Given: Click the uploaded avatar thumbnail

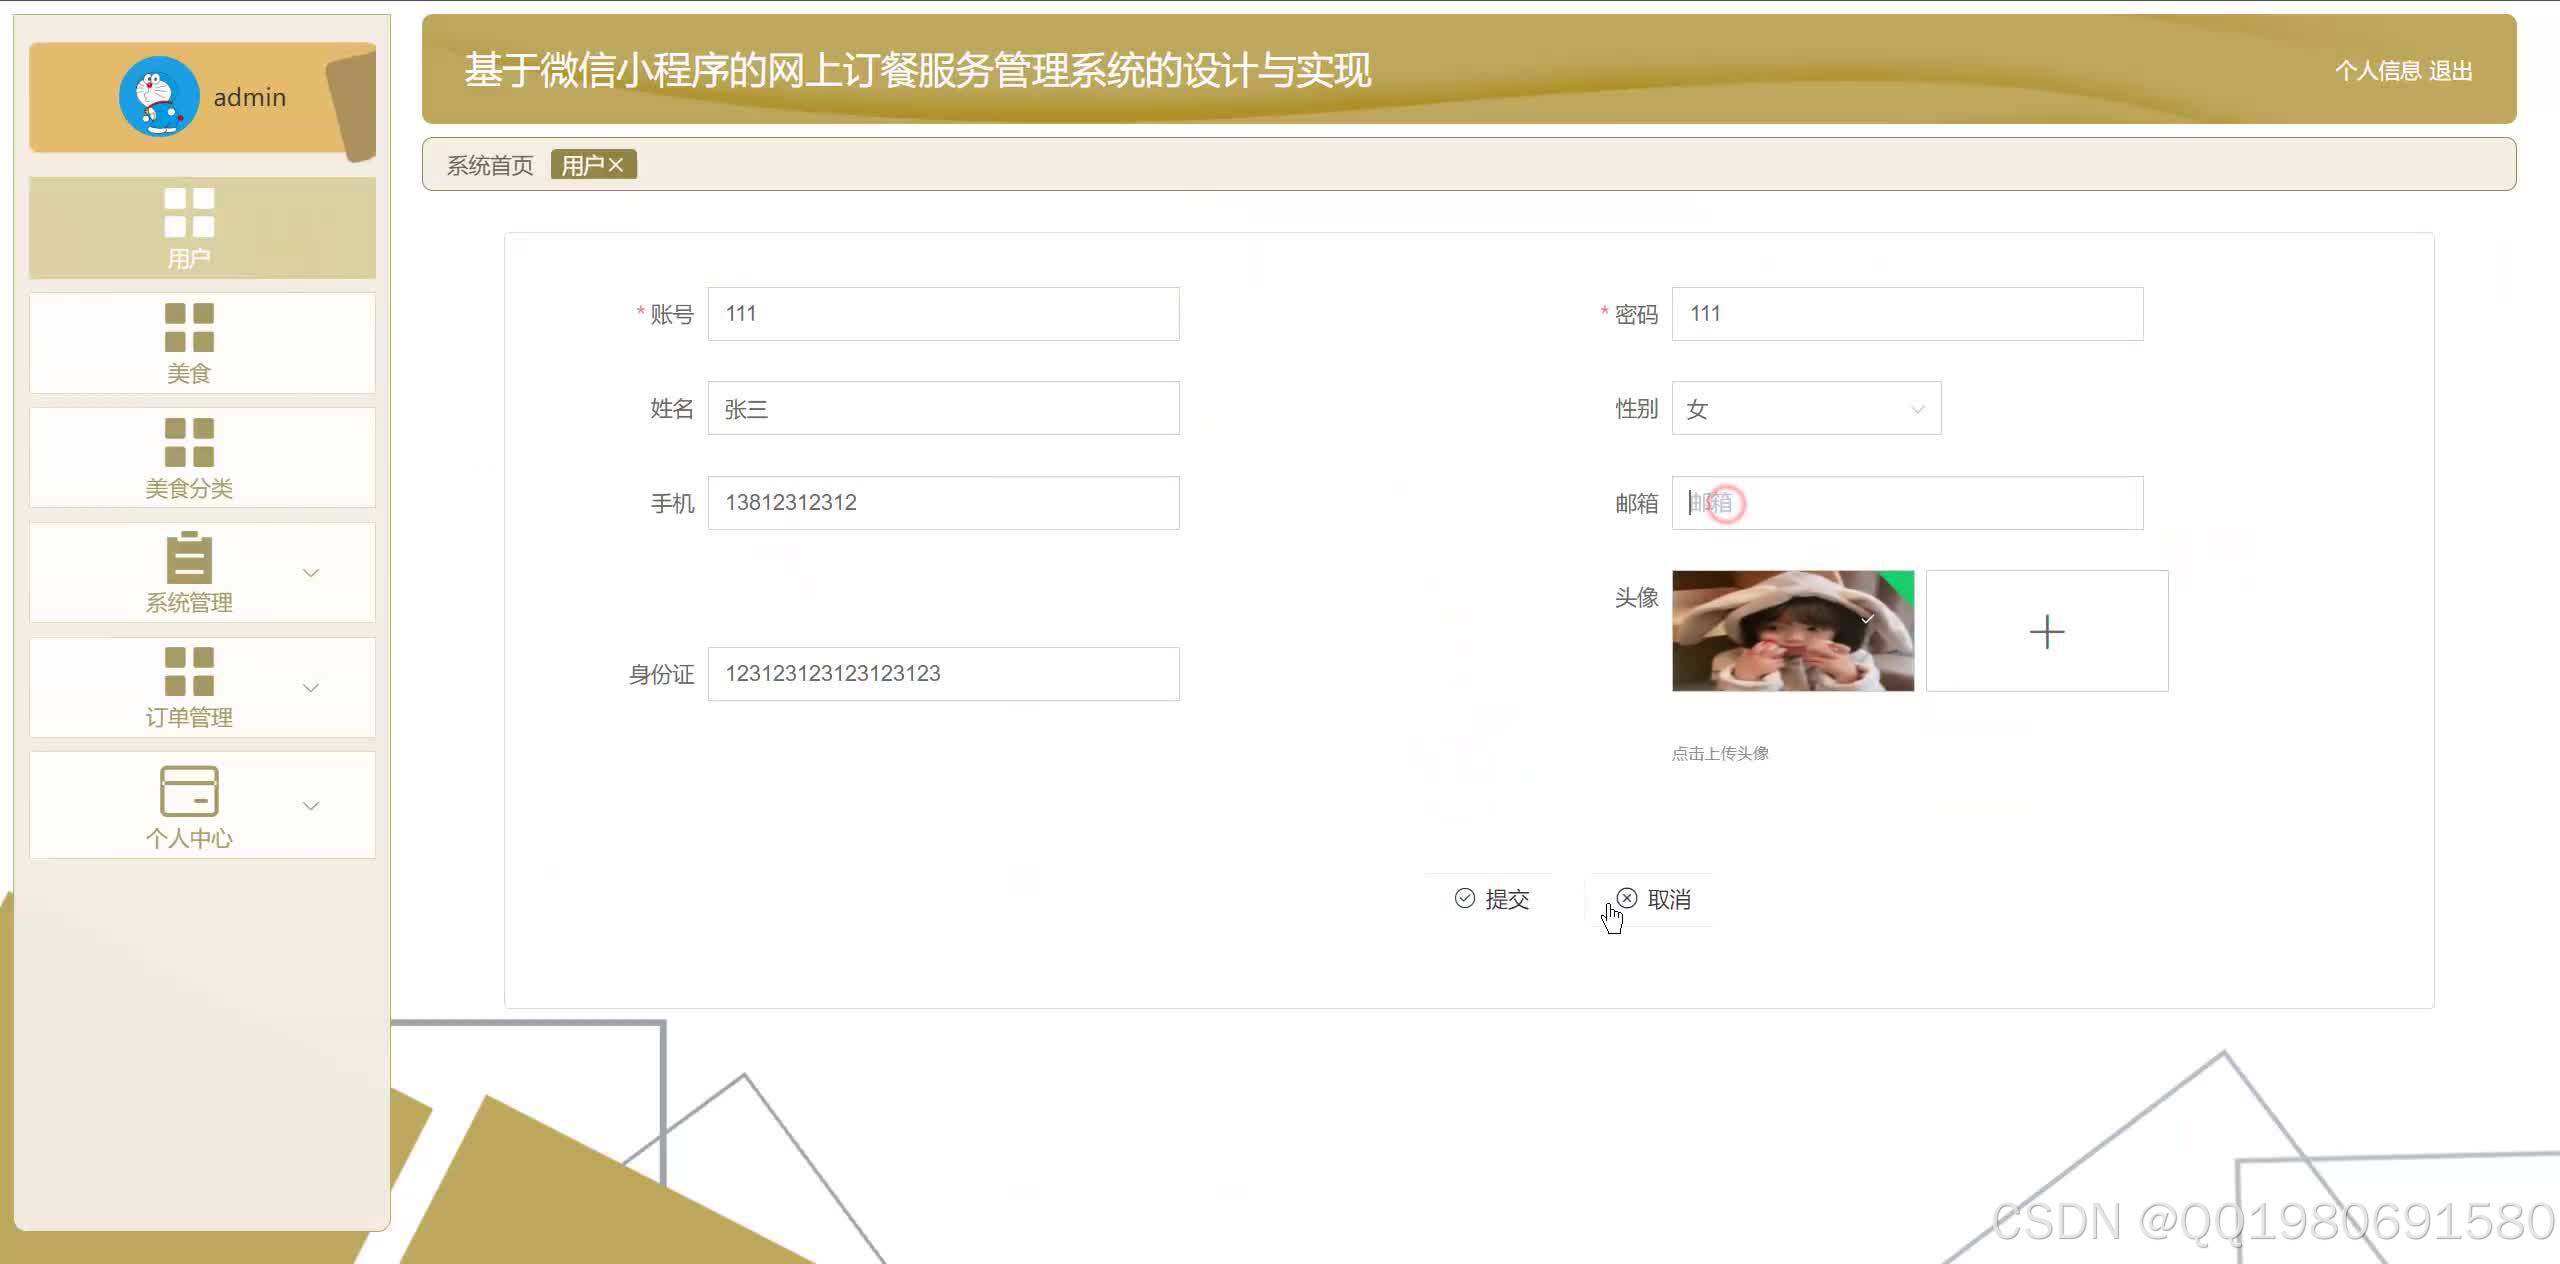Looking at the screenshot, I should point(1792,631).
